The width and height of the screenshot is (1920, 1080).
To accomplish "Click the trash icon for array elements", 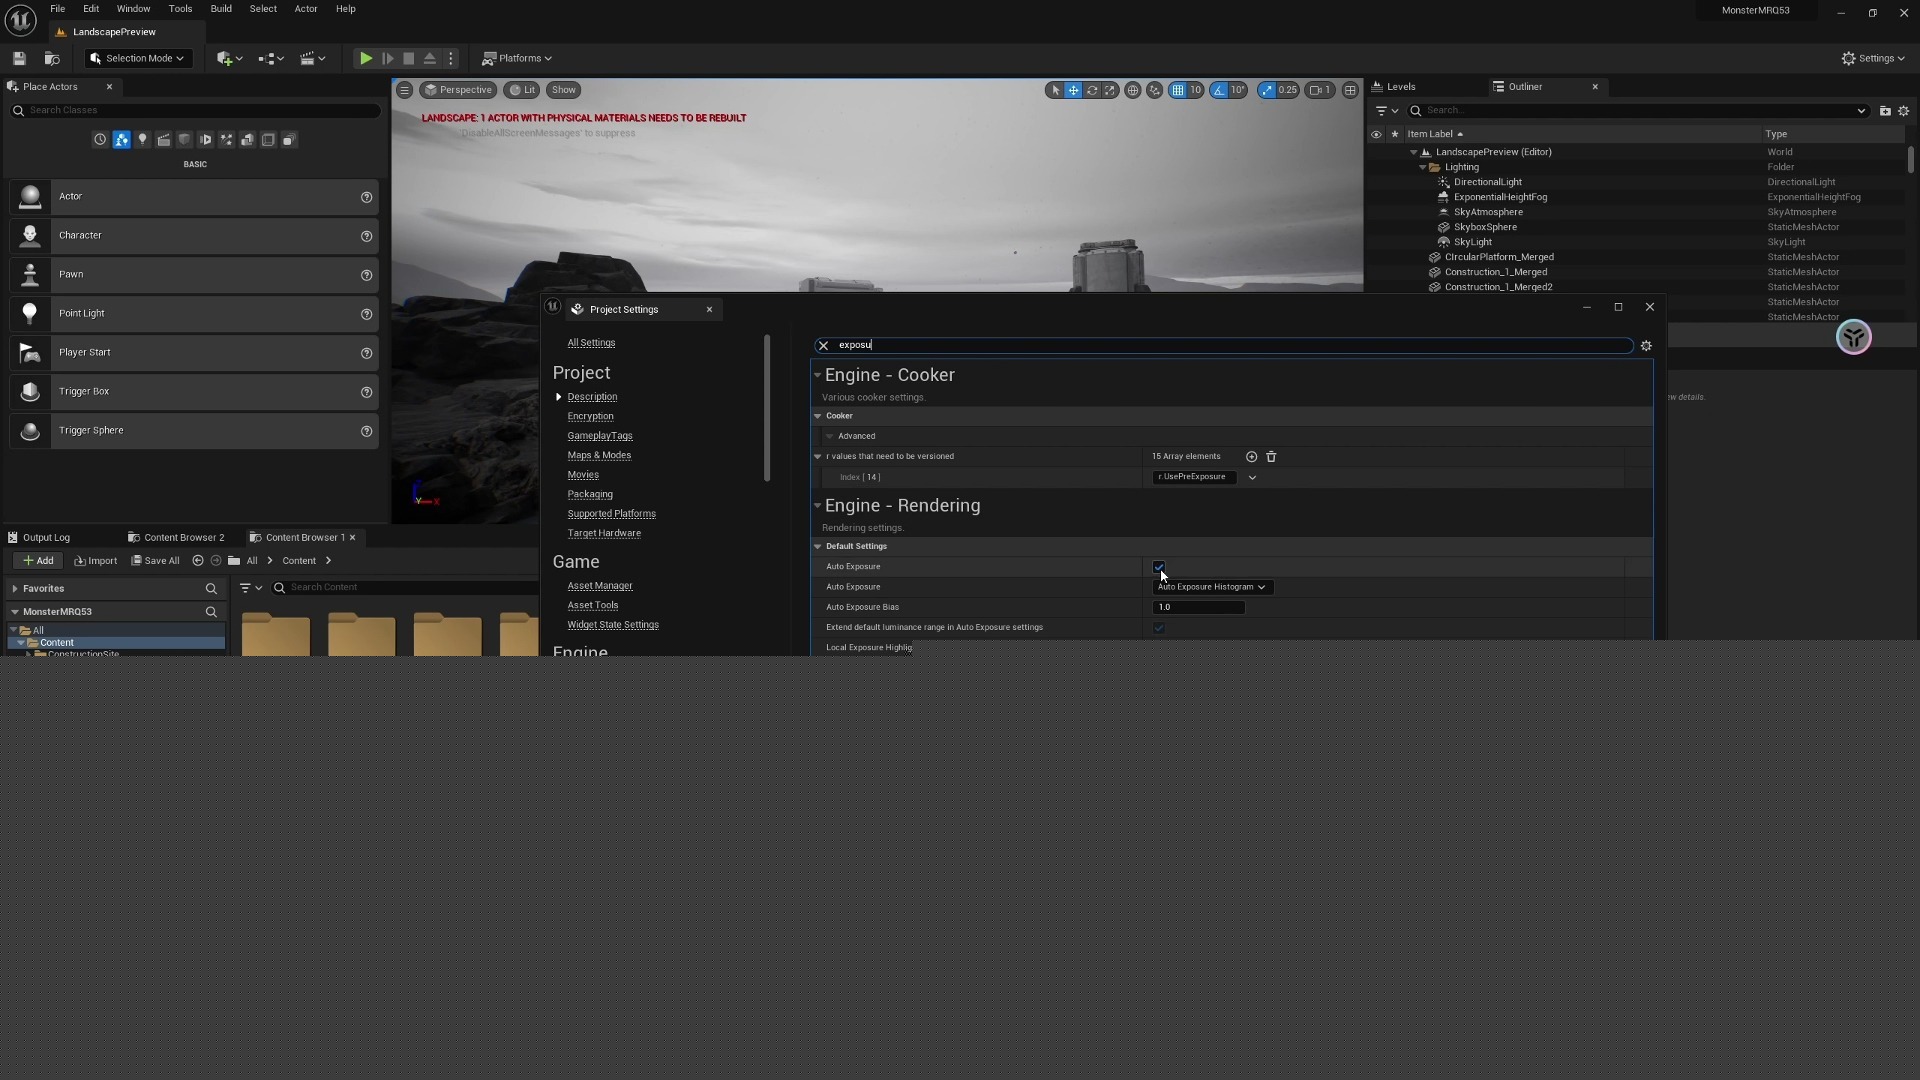I will [x=1271, y=457].
